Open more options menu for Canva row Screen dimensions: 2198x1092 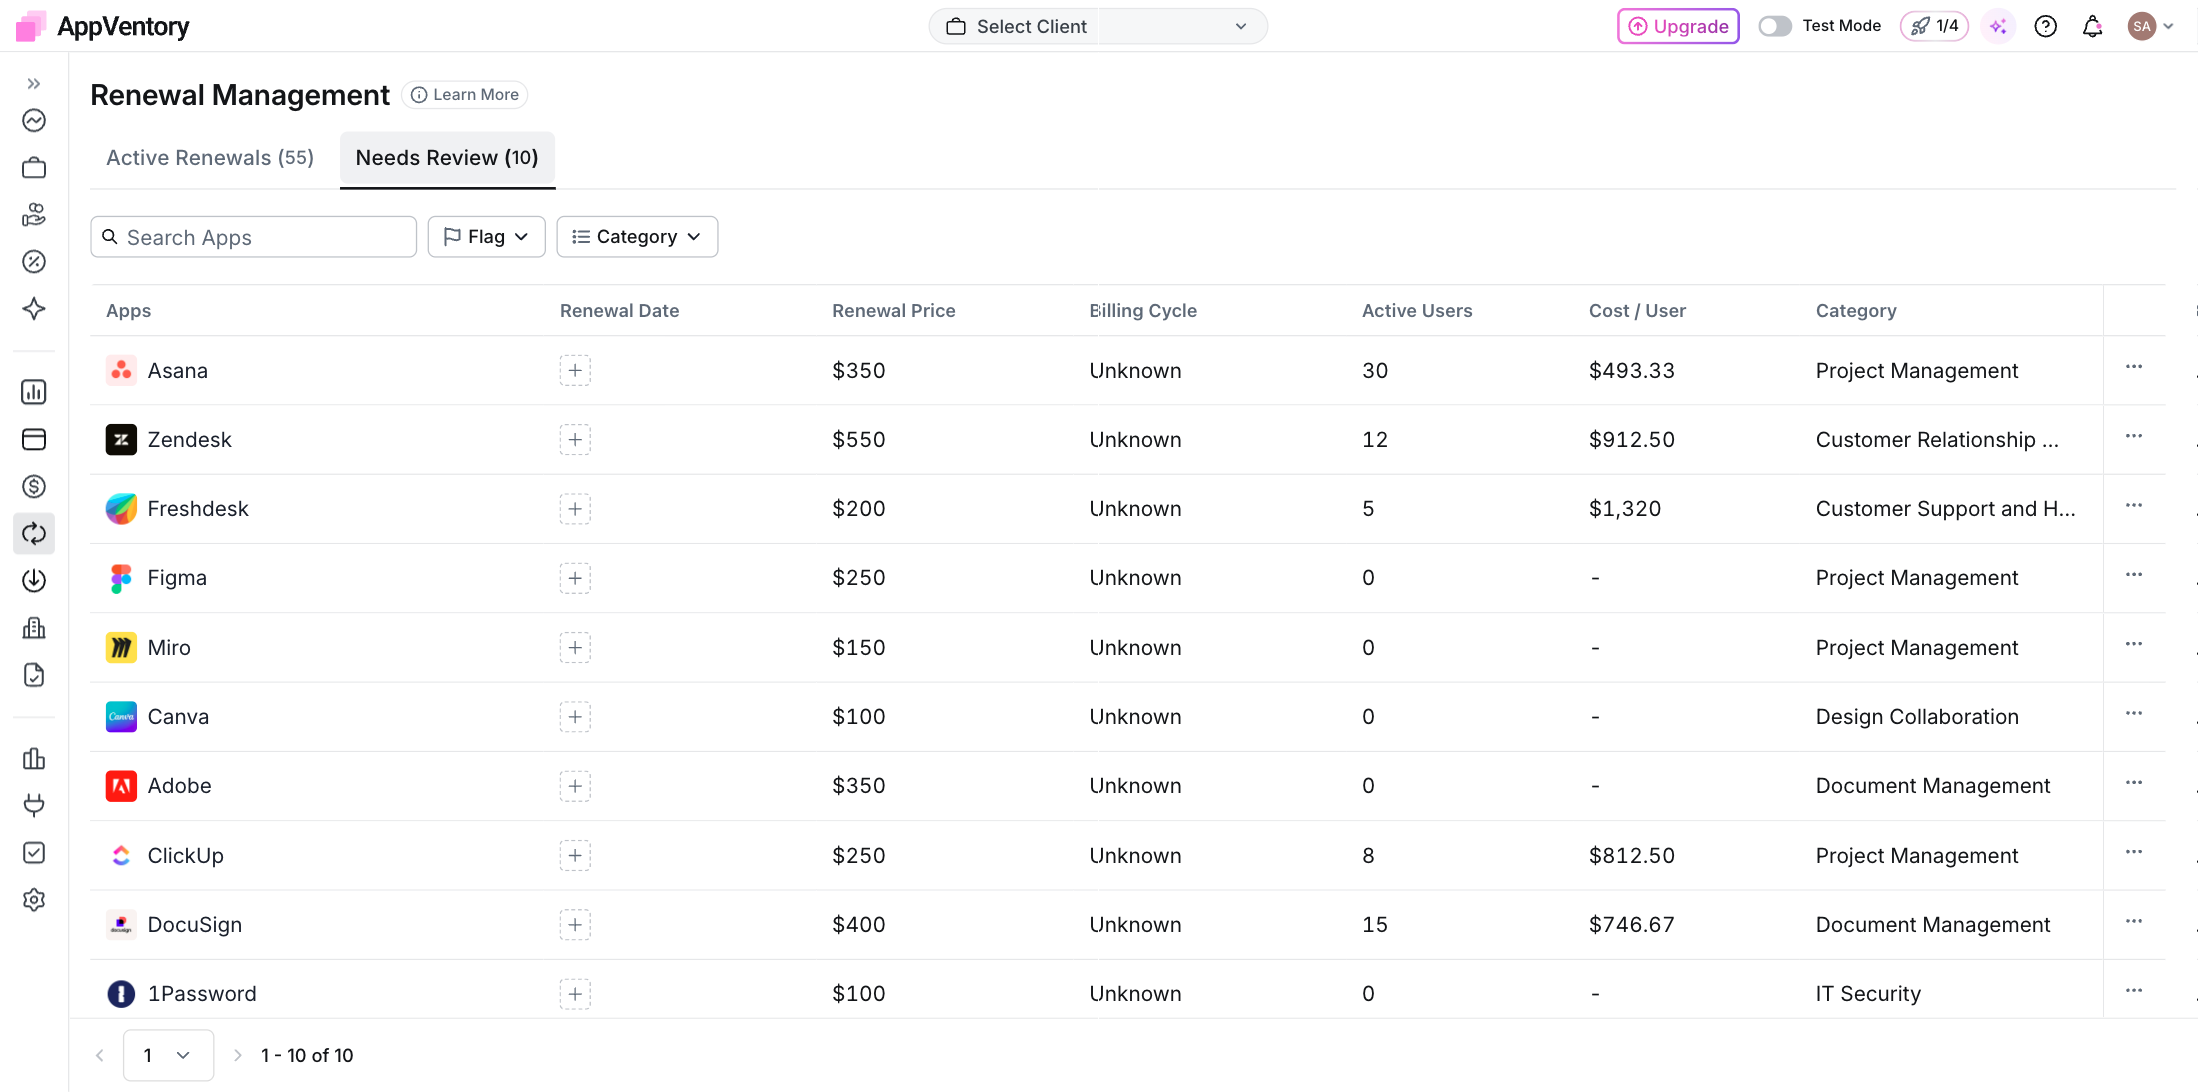2134,713
